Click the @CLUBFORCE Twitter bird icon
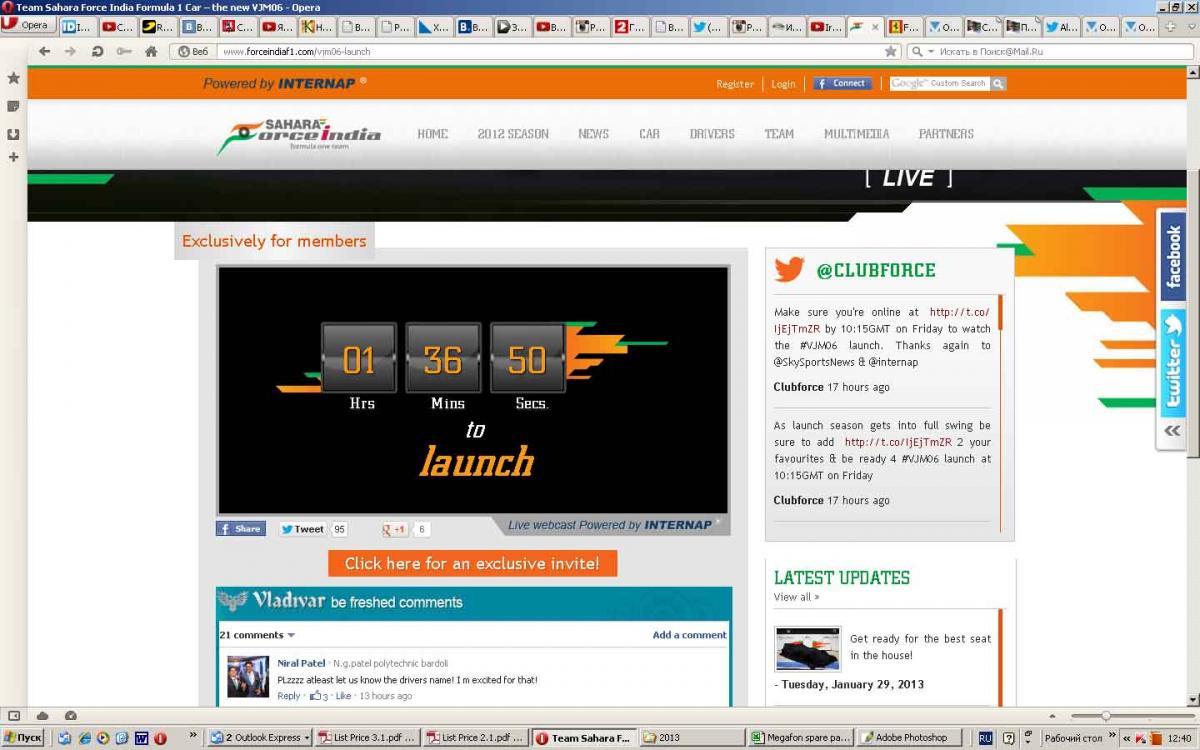Screen dimensions: 1200x750 [789, 270]
